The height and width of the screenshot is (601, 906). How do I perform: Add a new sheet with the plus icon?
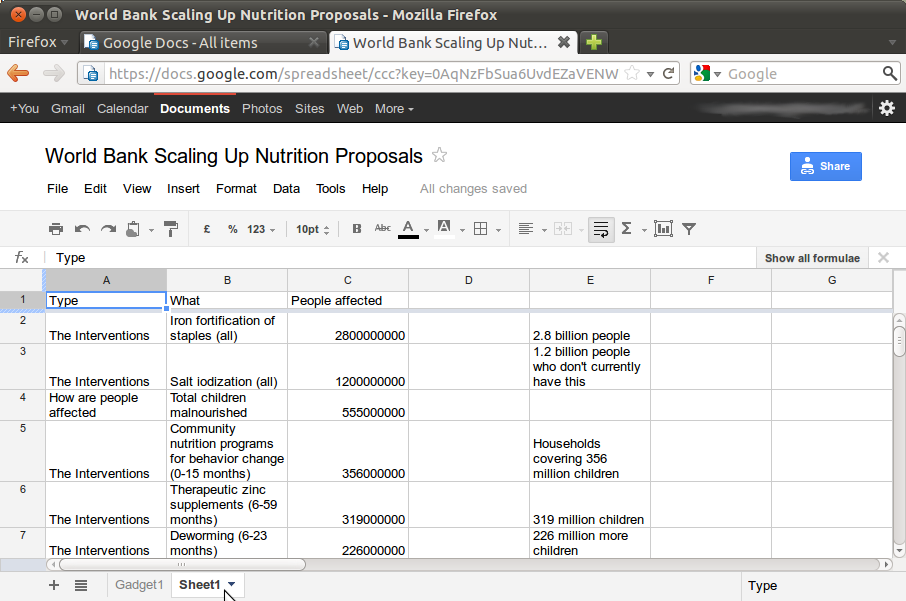(54, 585)
